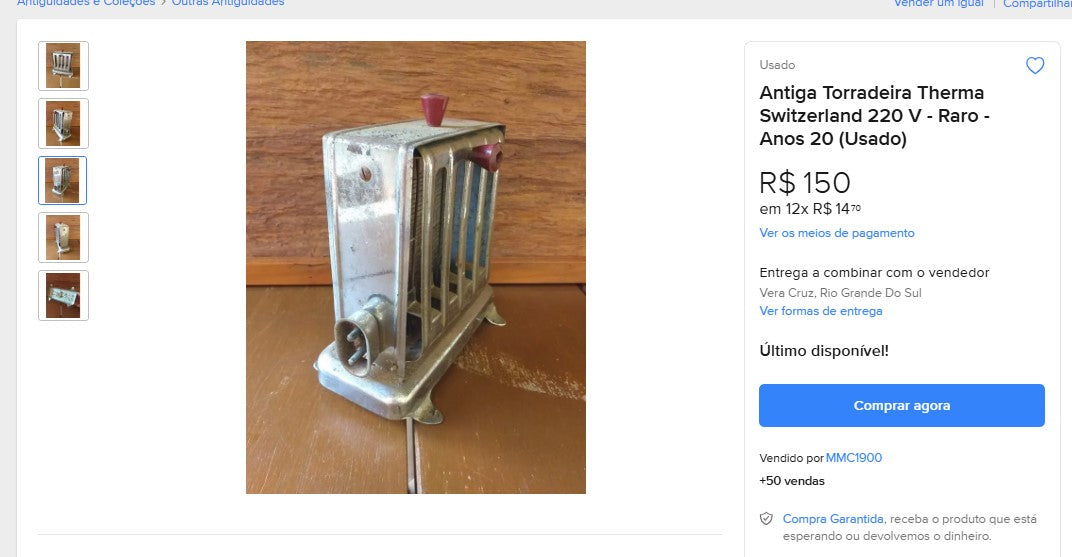Select the fifth thumbnail showing toaster bottom
The width and height of the screenshot is (1072, 557).
(64, 295)
